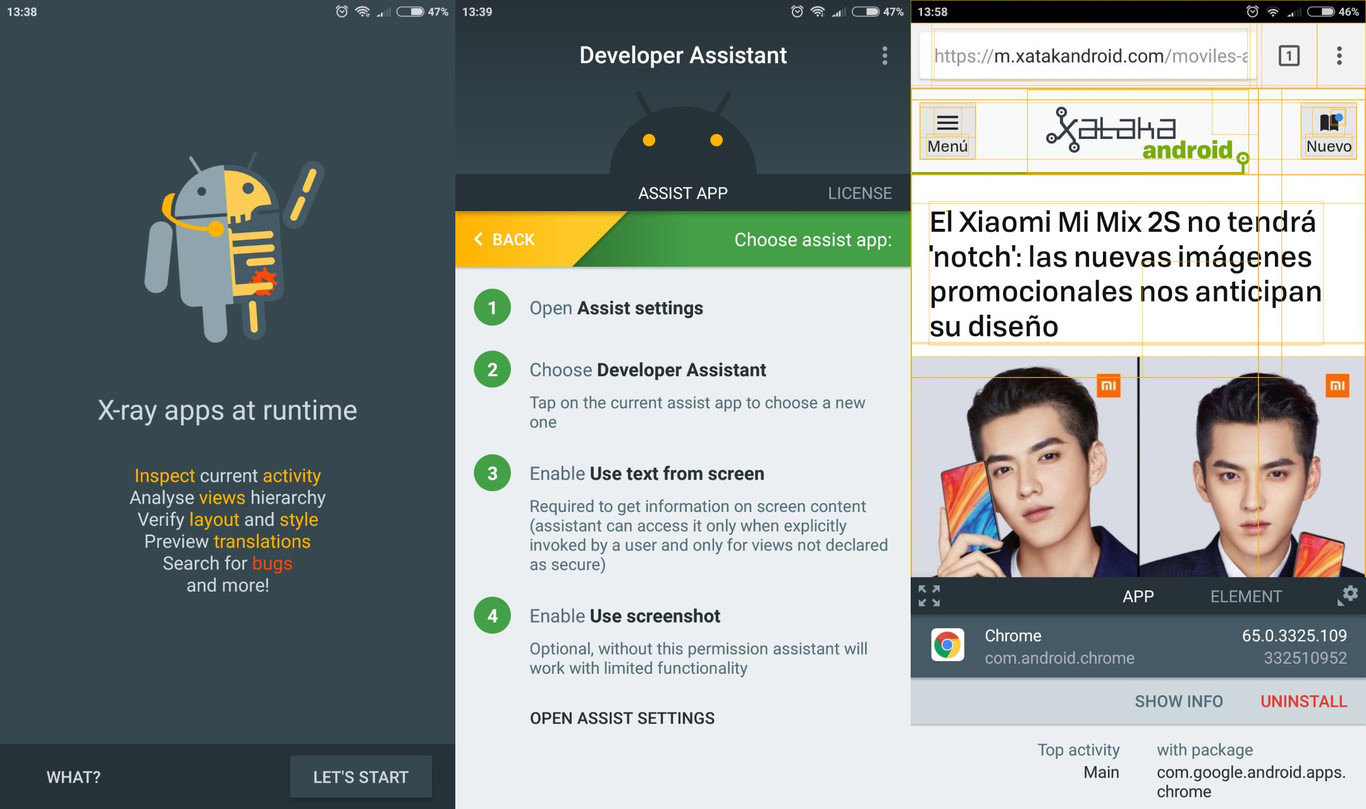Screen dimensions: 1366x809
Task: Open Developer Assistant's overflow menu
Action: [x=884, y=55]
